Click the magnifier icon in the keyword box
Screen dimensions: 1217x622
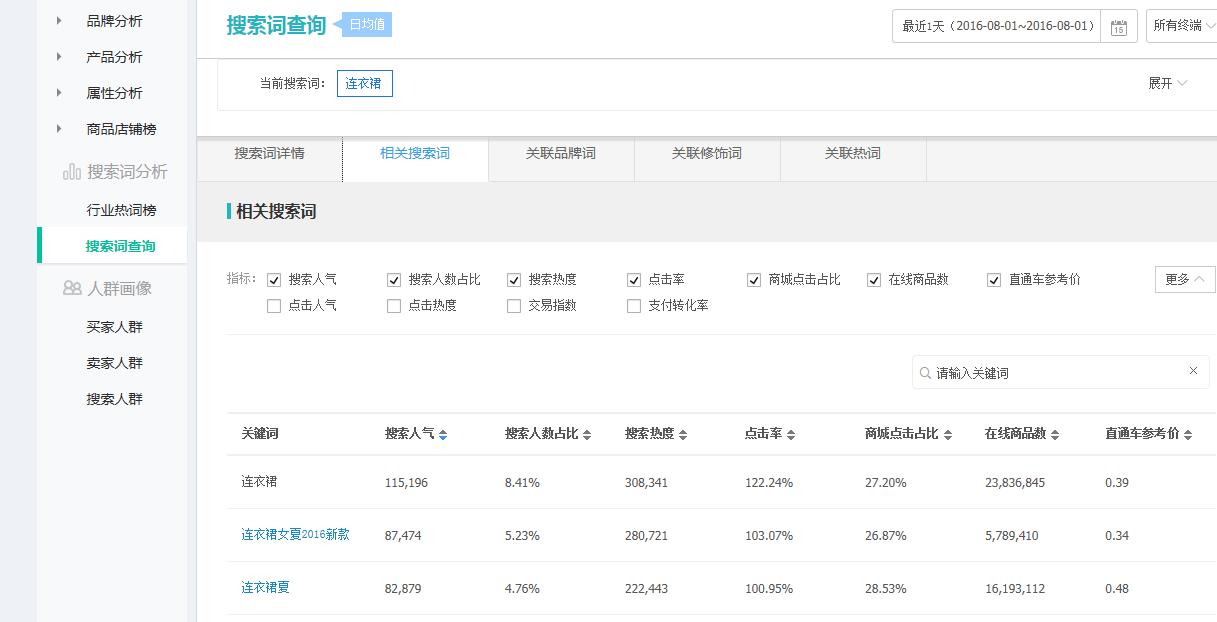pyautogui.click(x=925, y=372)
